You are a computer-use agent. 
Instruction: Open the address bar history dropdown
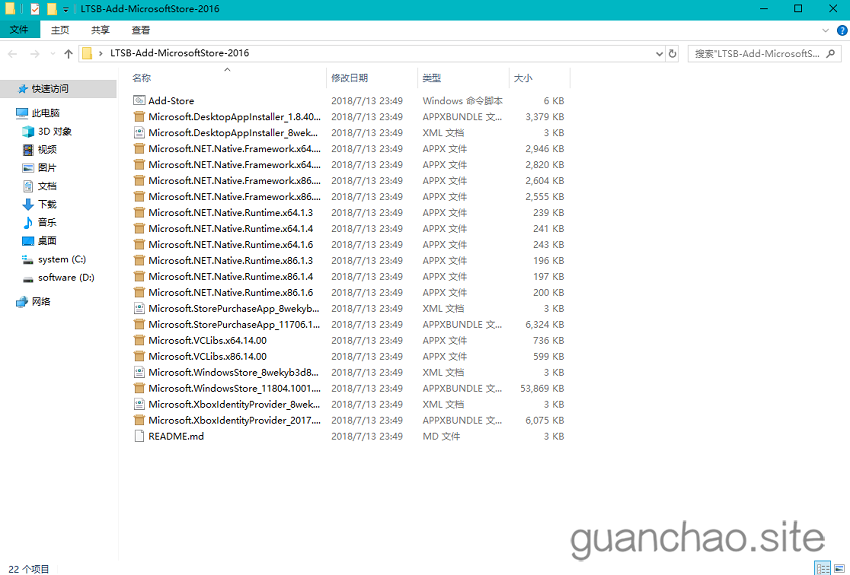(x=657, y=53)
